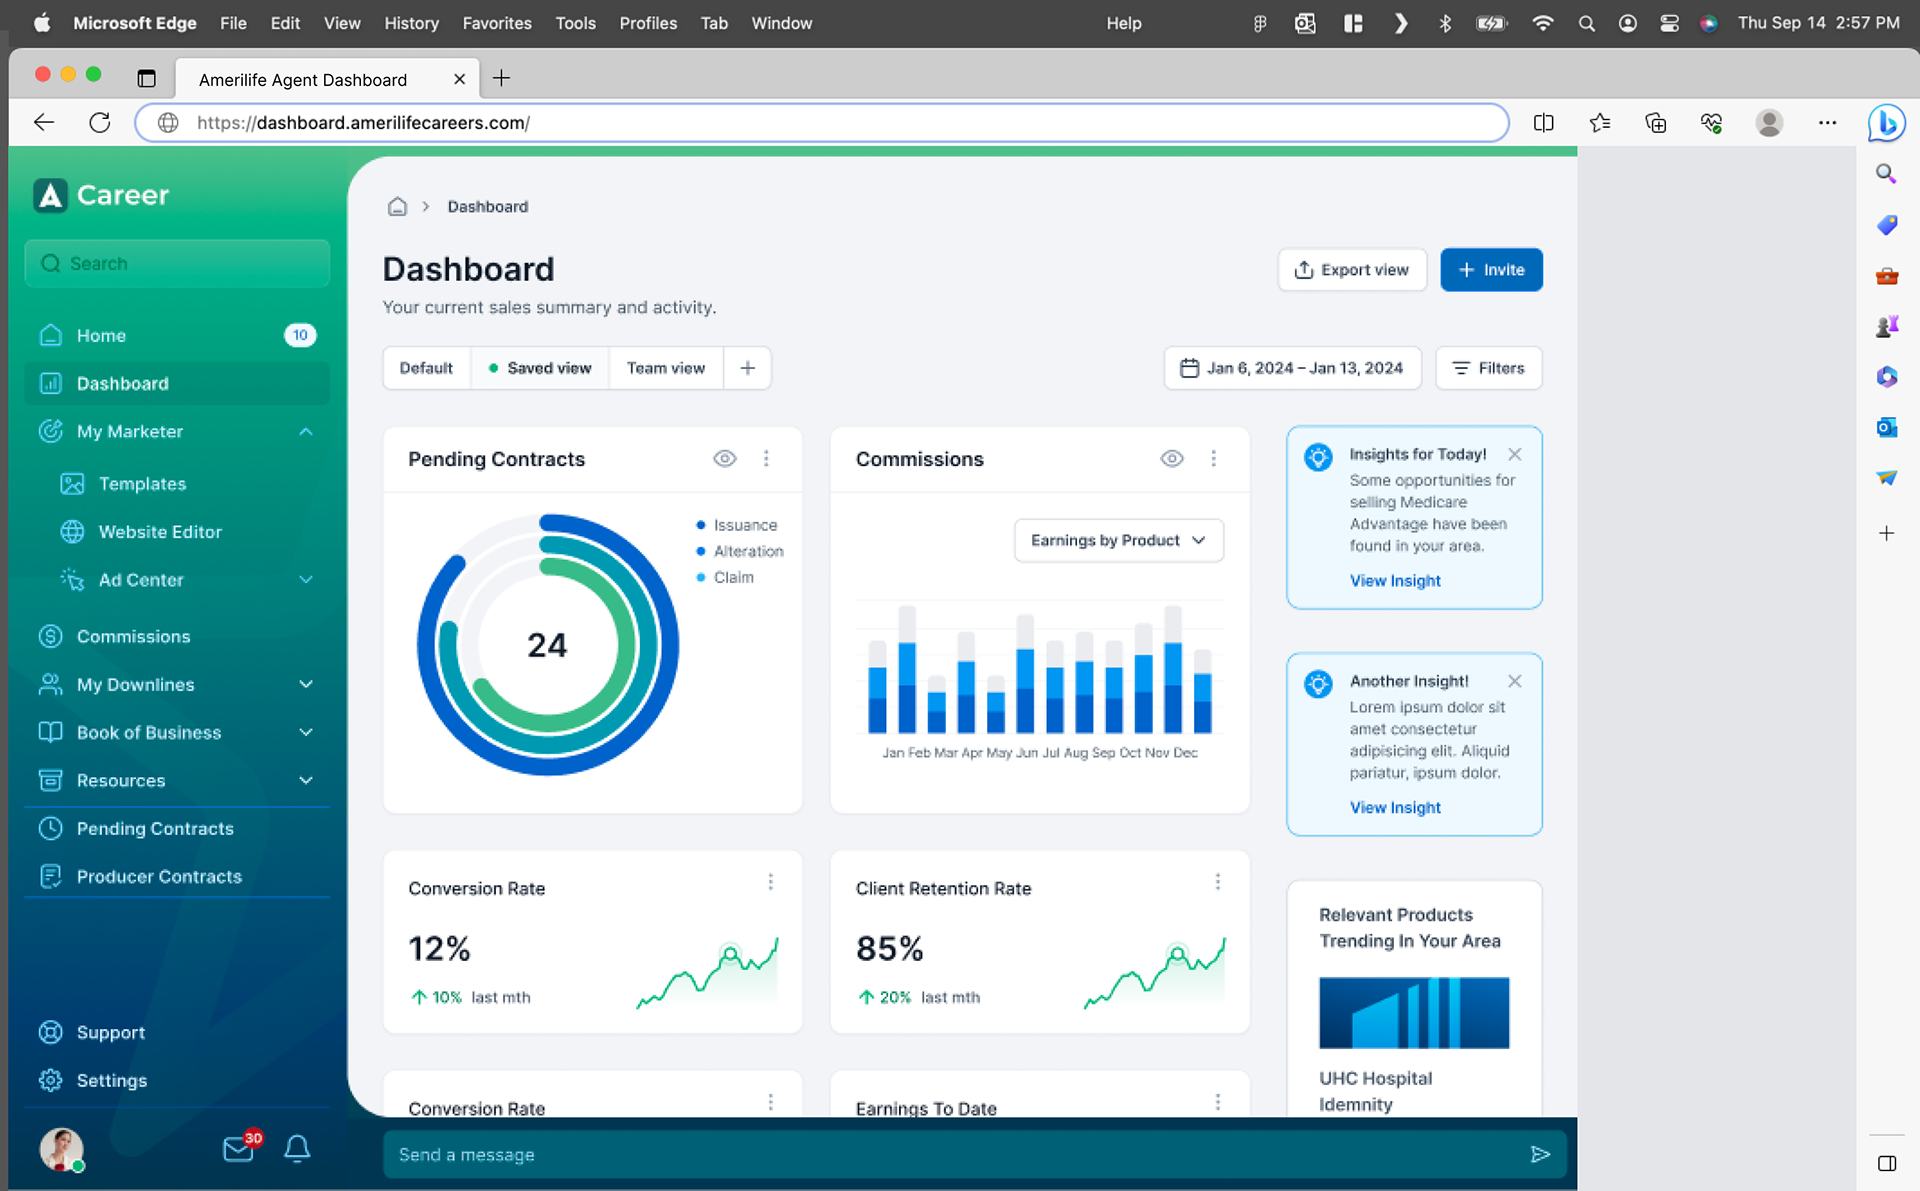Dismiss the Insights for Today card
Screen dimensions: 1920x1191
1514,454
